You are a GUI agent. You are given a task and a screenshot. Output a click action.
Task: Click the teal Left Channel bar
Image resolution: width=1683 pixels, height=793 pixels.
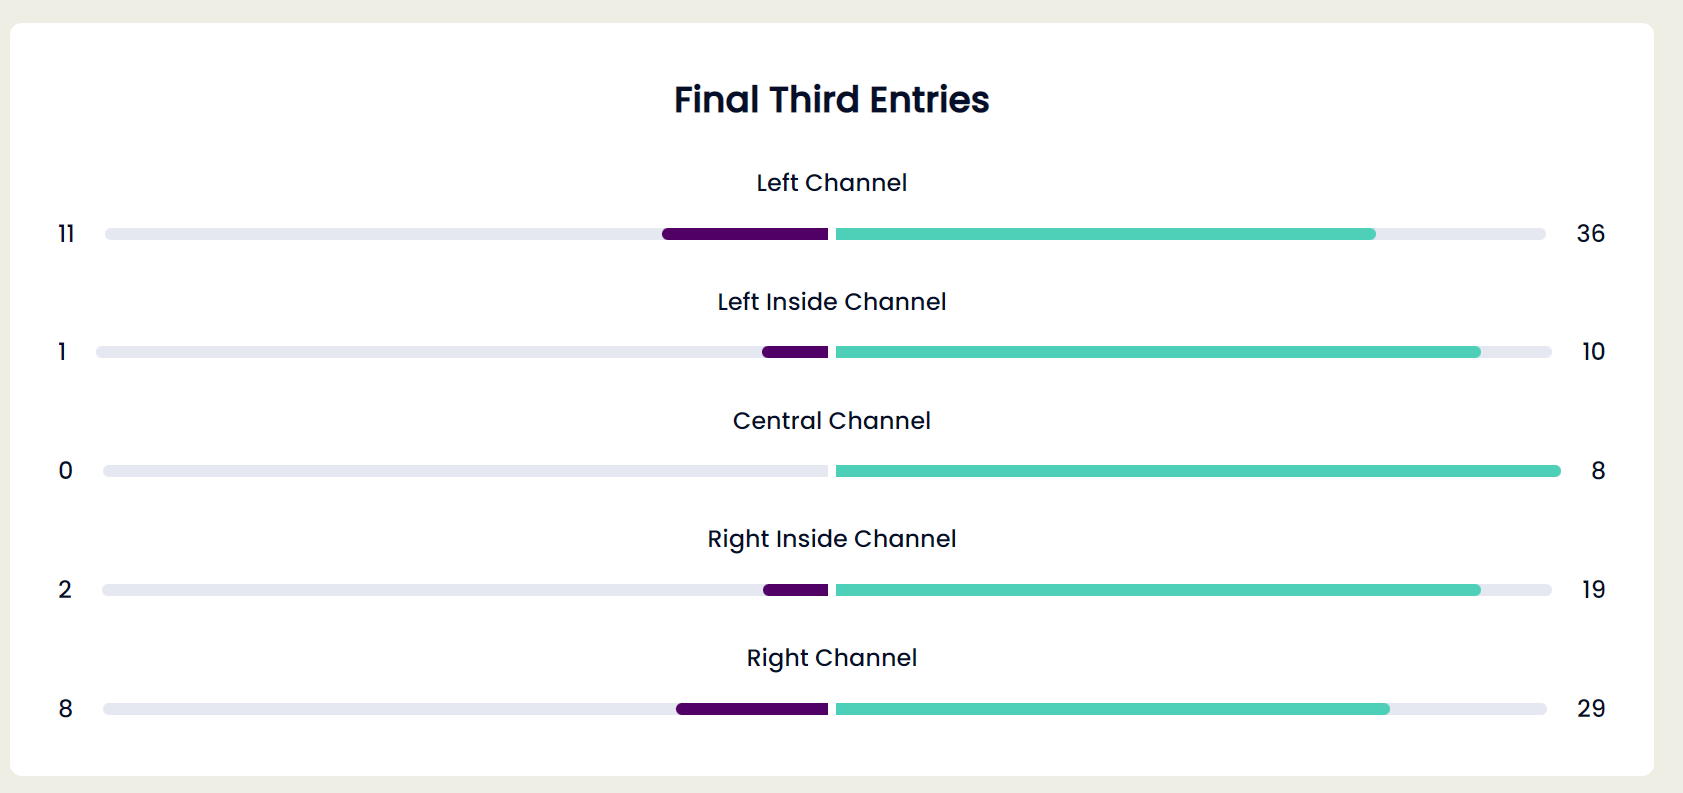pos(1105,234)
